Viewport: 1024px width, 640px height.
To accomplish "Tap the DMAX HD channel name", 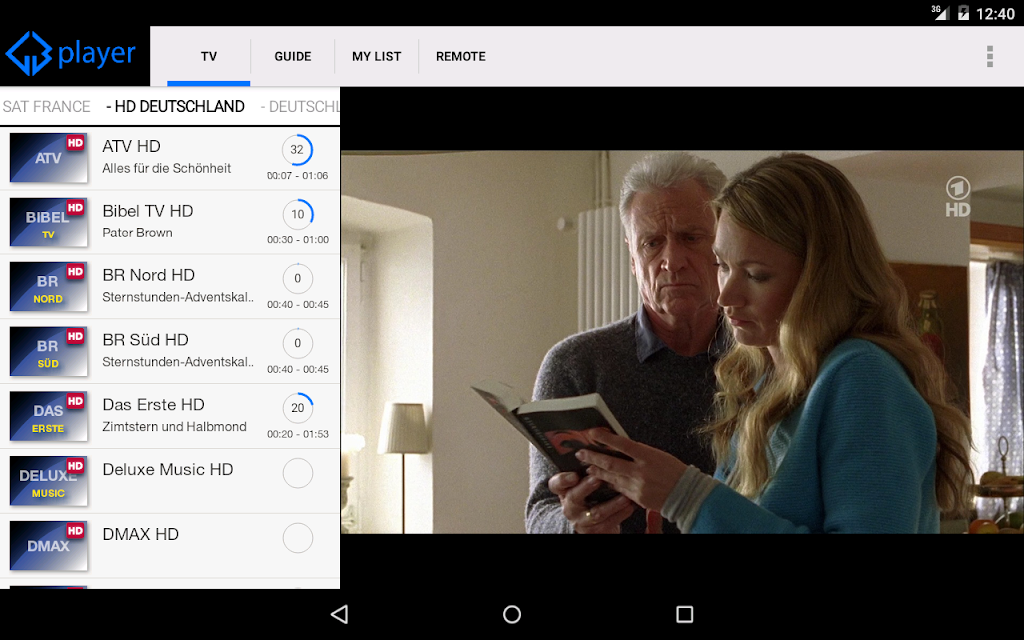I will tap(140, 534).
